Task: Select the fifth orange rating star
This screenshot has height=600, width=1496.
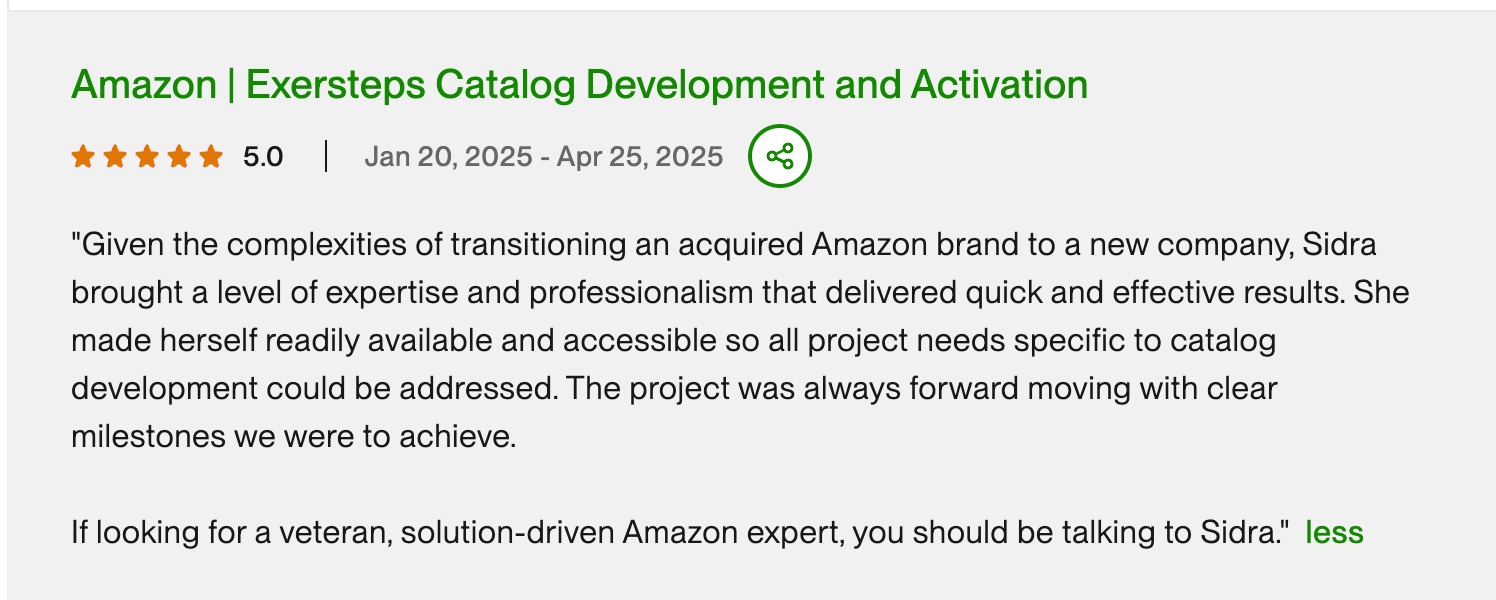Action: (x=211, y=156)
